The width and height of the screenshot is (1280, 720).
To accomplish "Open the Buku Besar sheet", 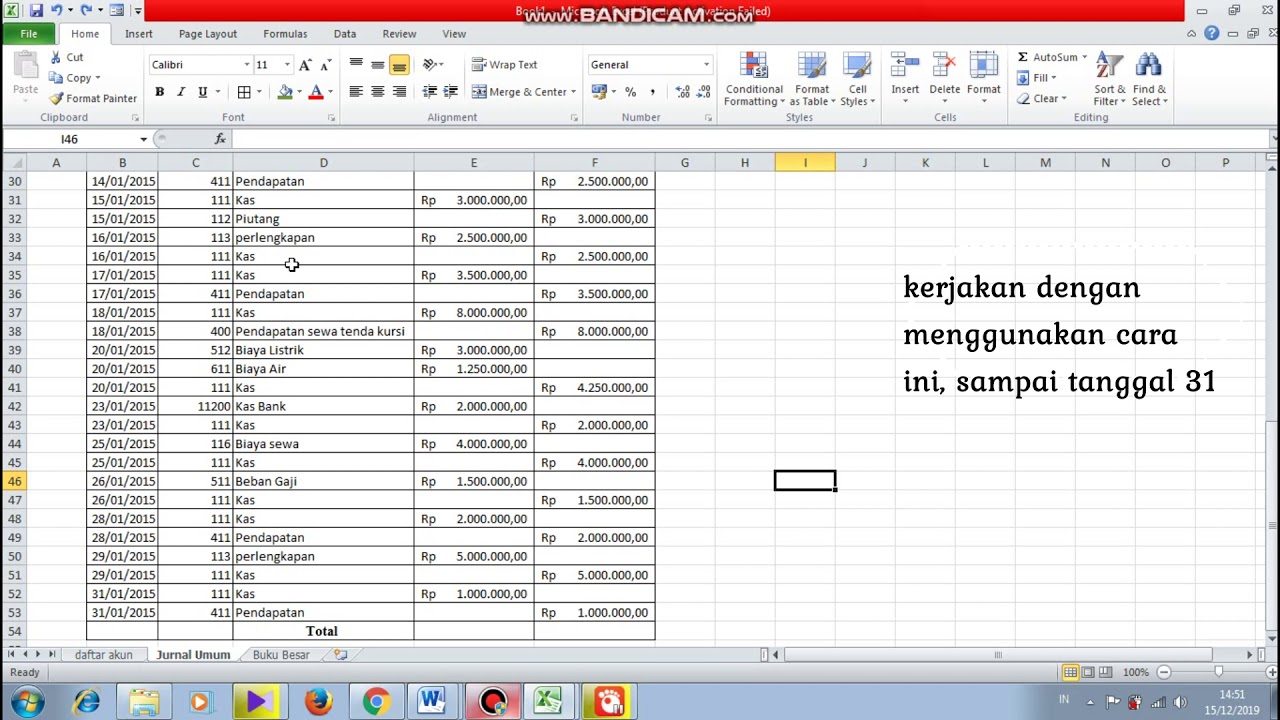I will [281, 655].
